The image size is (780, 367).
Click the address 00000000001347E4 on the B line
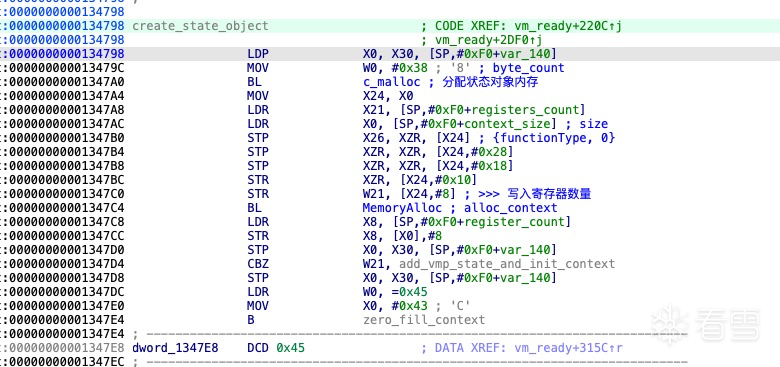66,320
